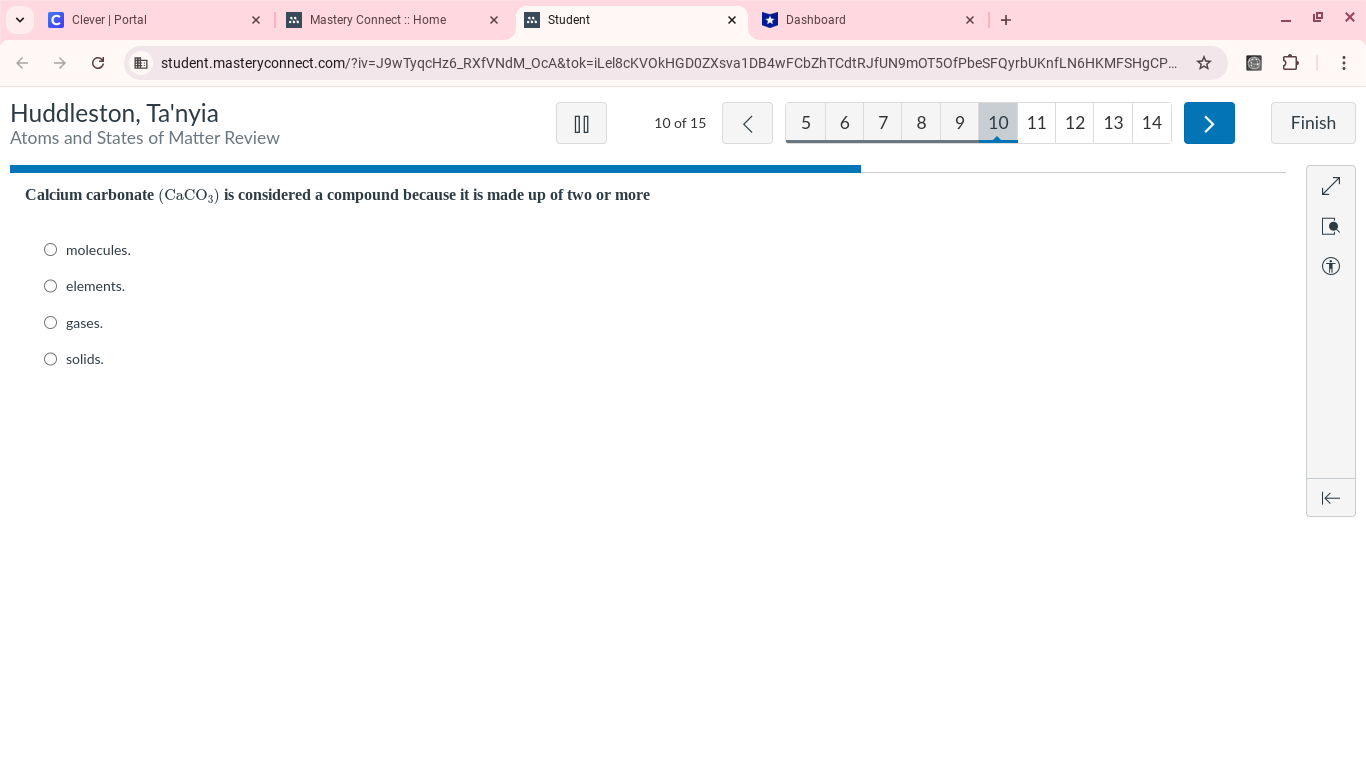Click the address bar URL field
1366x768 pixels.
(x=668, y=63)
